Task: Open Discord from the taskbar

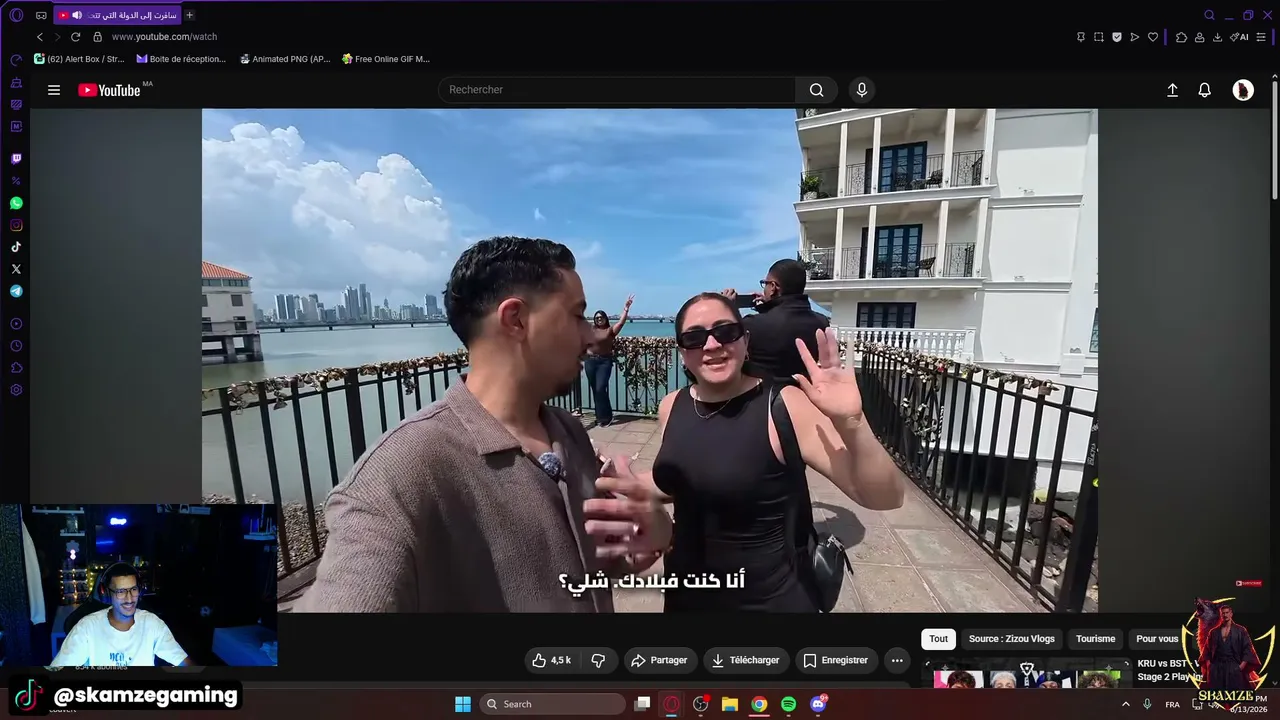Action: (818, 704)
